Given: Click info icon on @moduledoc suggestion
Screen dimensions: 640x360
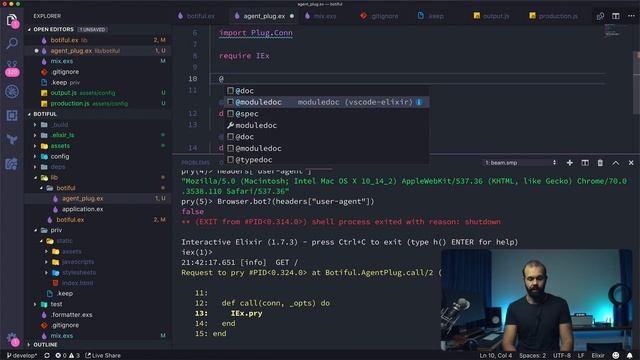Looking at the screenshot, I should 419,102.
